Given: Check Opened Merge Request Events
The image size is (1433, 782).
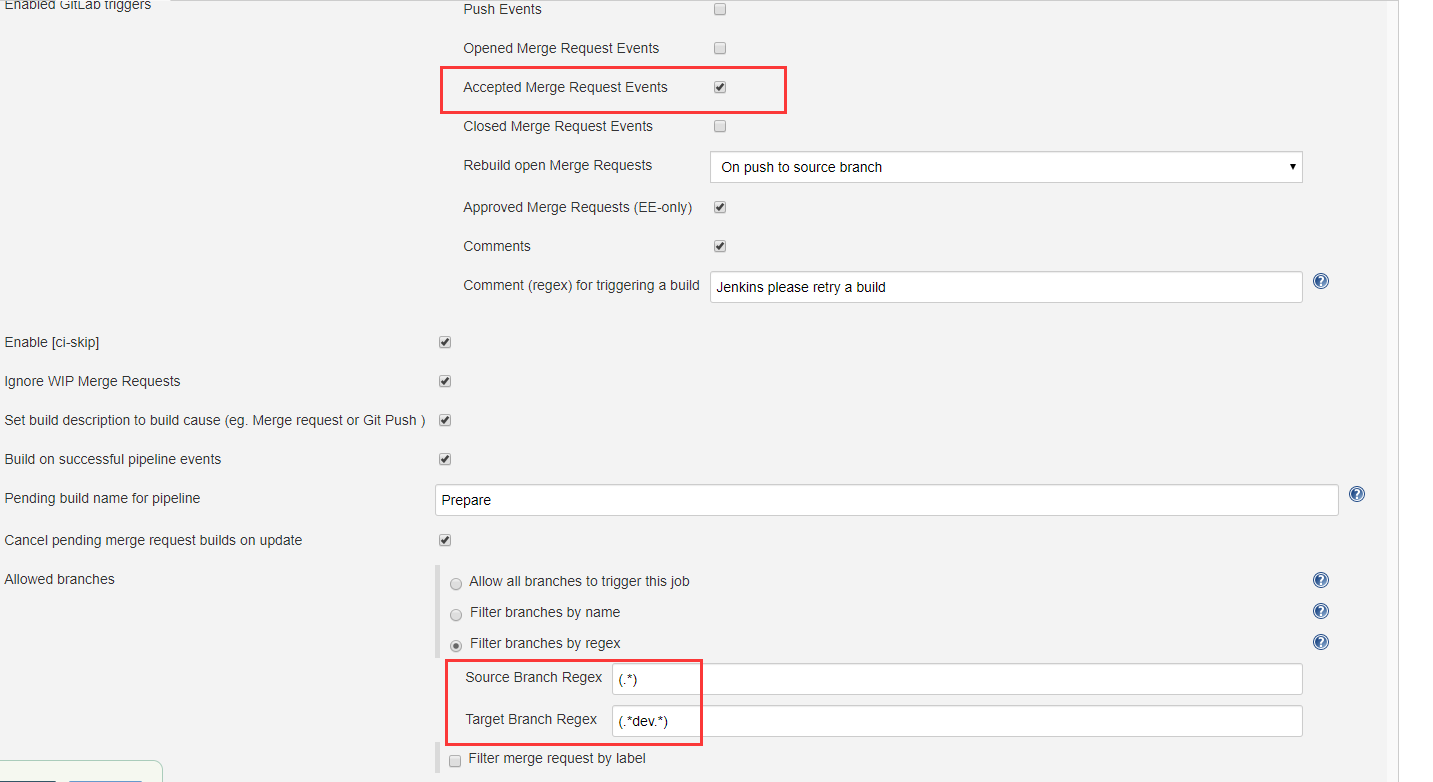Looking at the screenshot, I should [720, 48].
